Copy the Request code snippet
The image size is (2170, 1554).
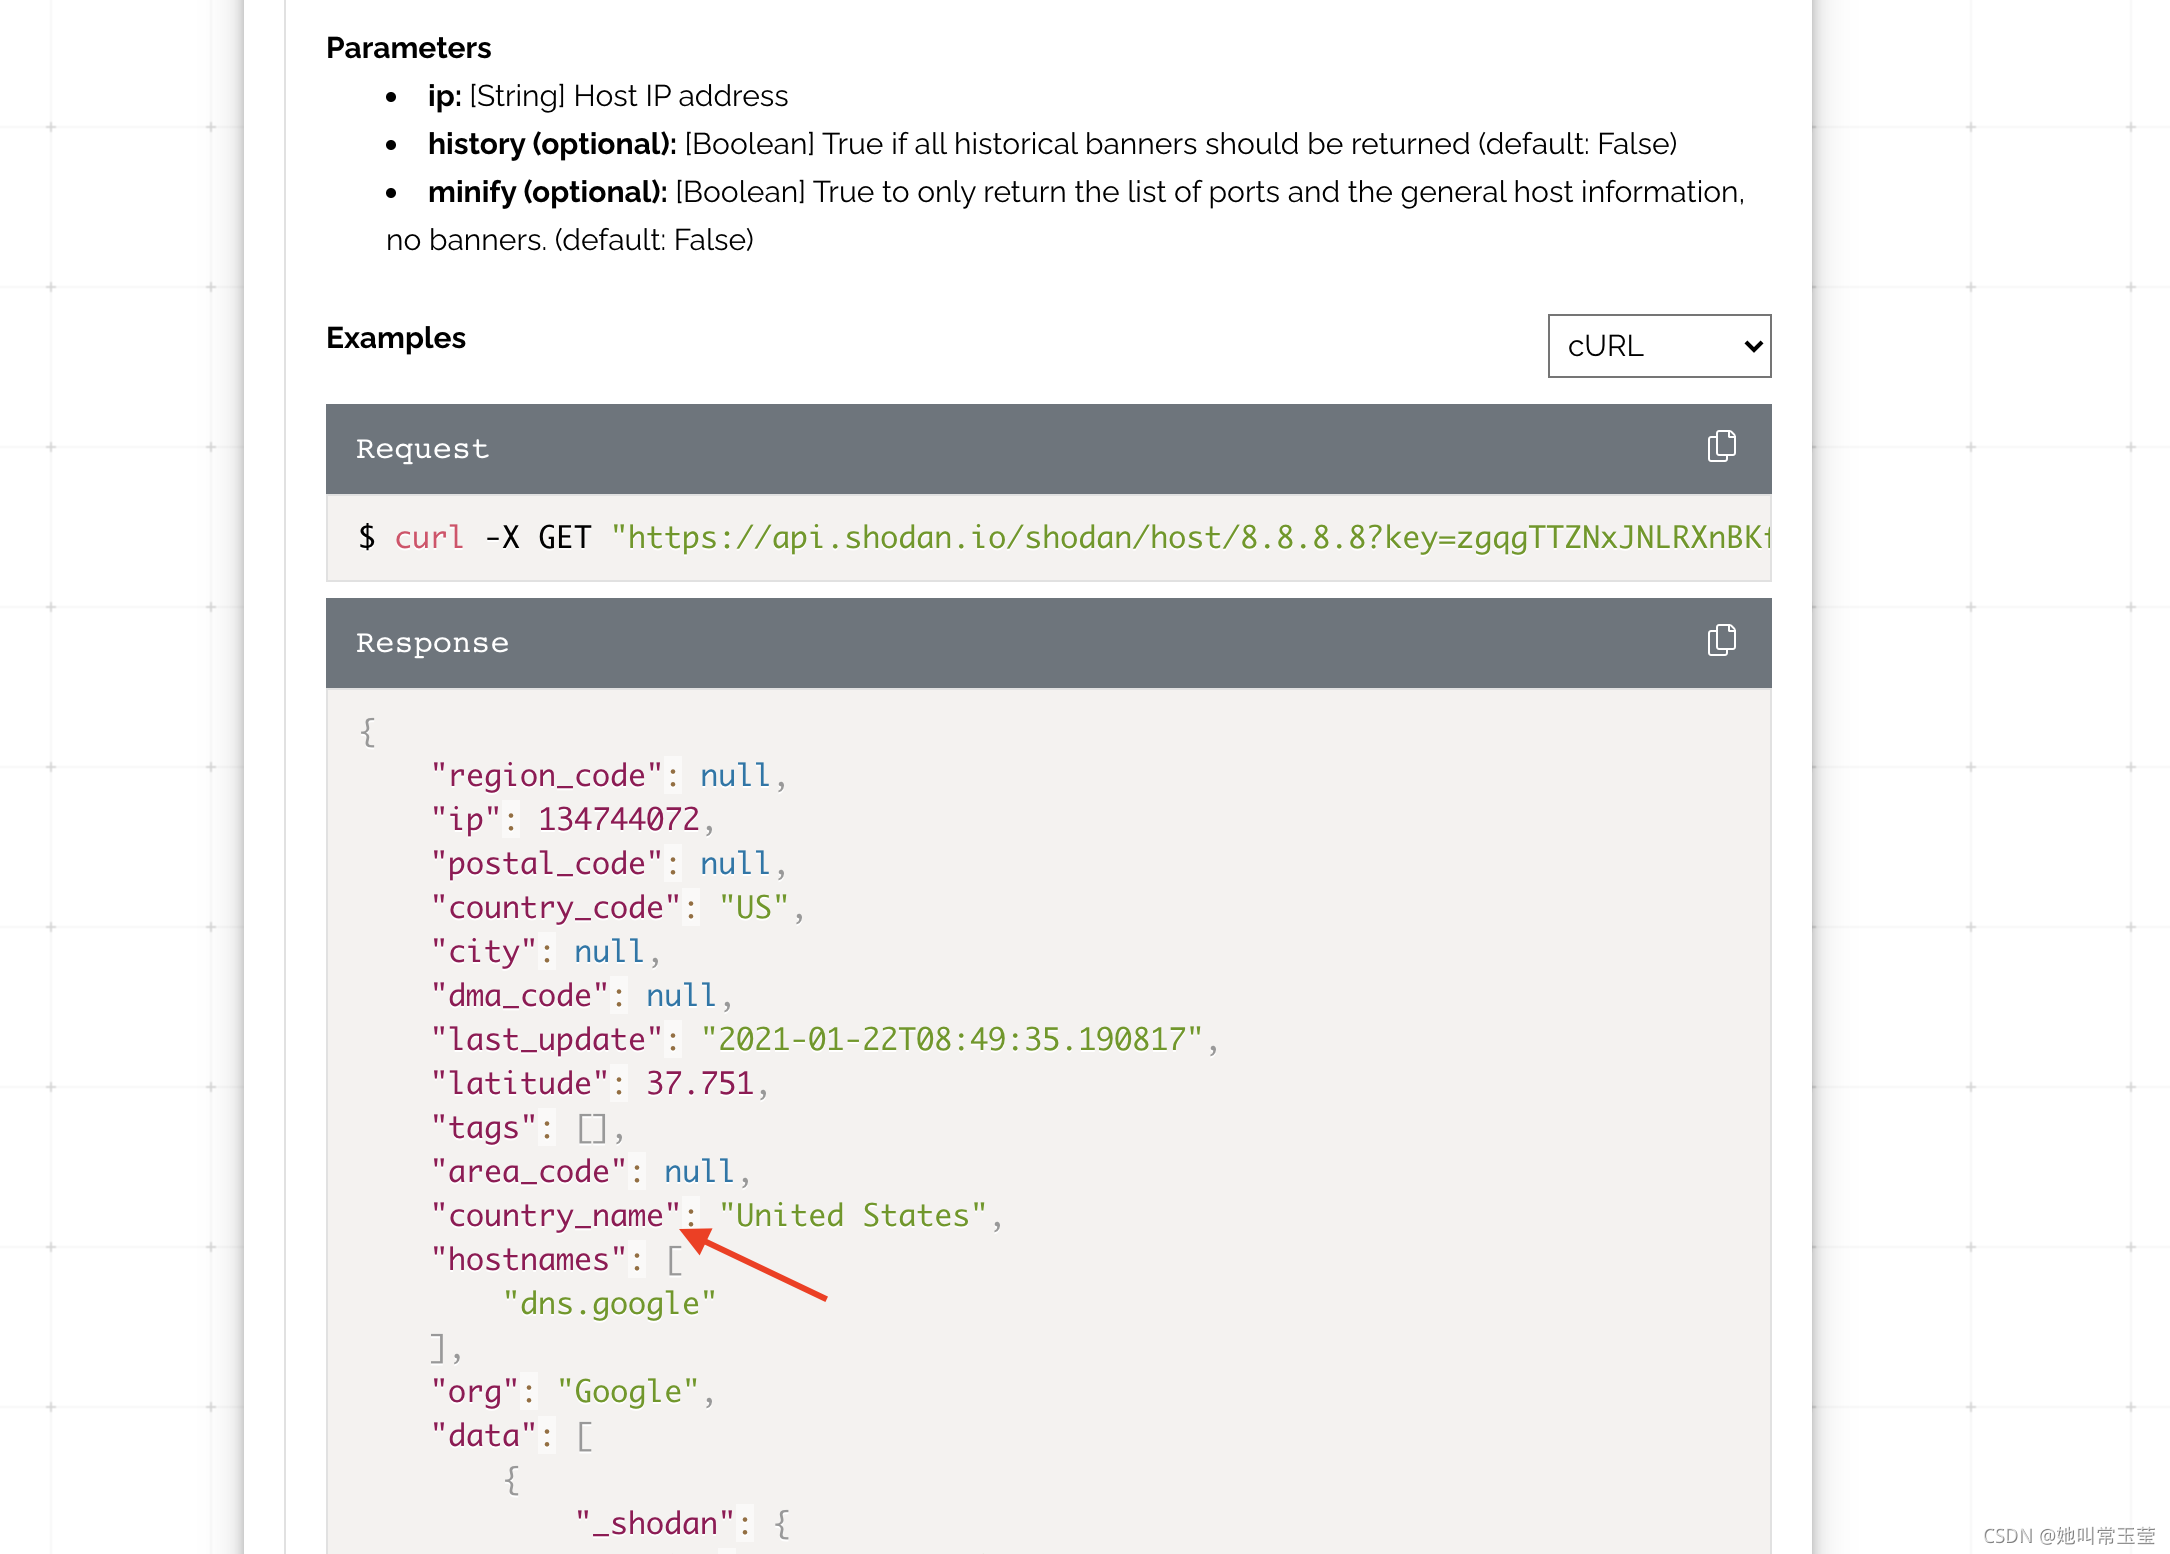[x=1721, y=447]
